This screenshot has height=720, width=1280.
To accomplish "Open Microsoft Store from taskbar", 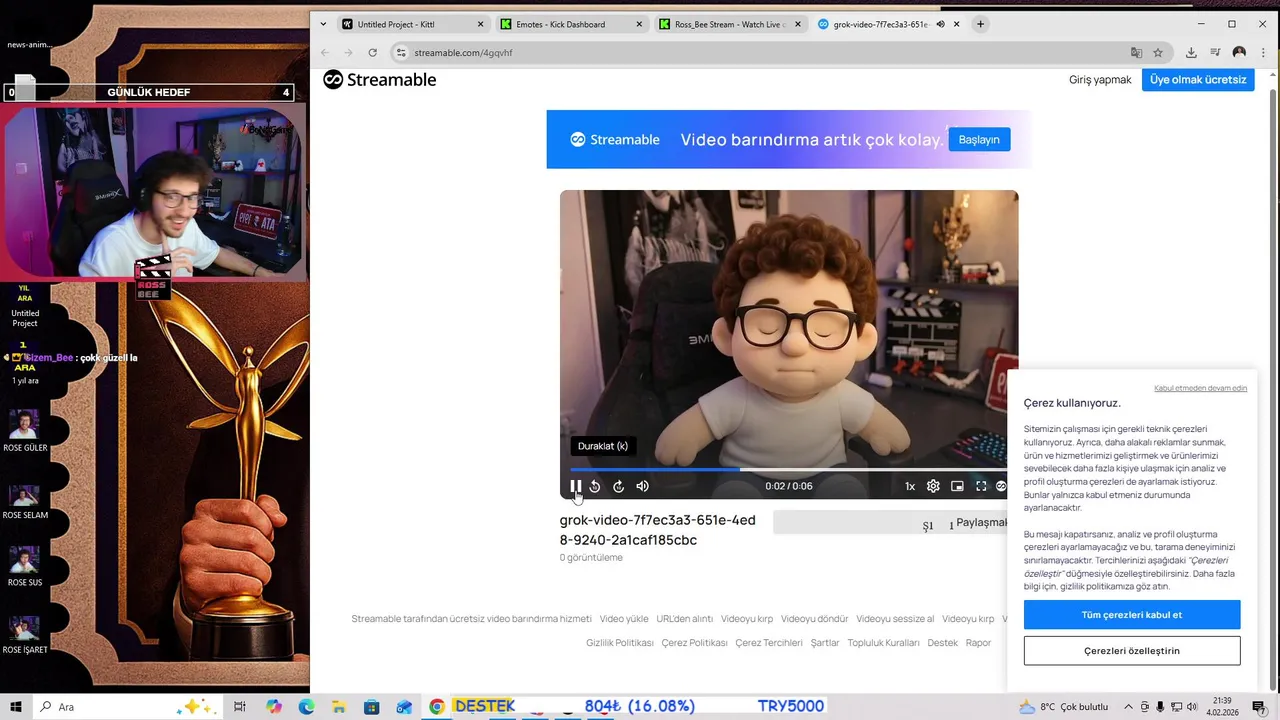I will 371,707.
